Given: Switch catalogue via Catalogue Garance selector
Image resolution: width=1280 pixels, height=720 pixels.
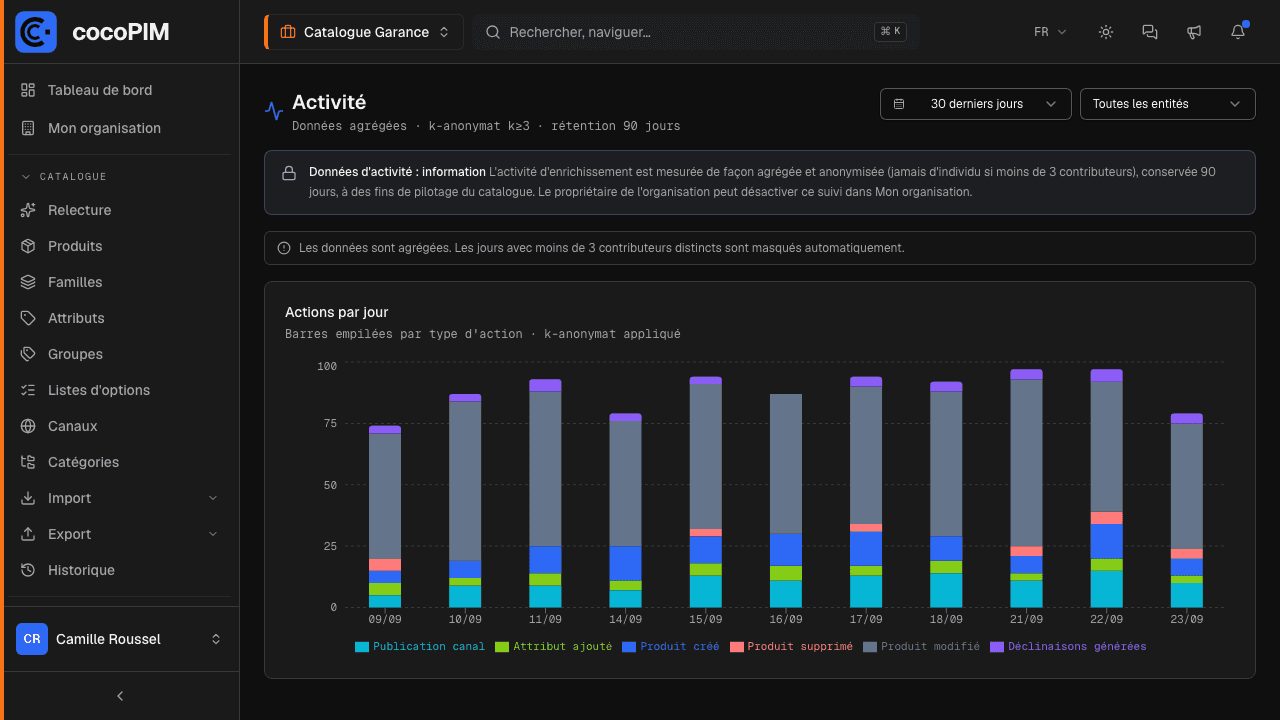Looking at the screenshot, I should 364,32.
